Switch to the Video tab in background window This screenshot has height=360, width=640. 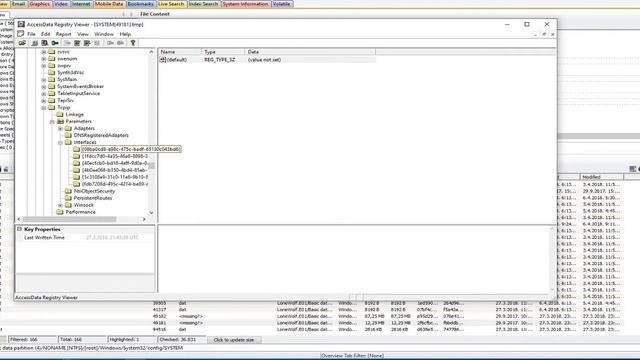point(61,4)
